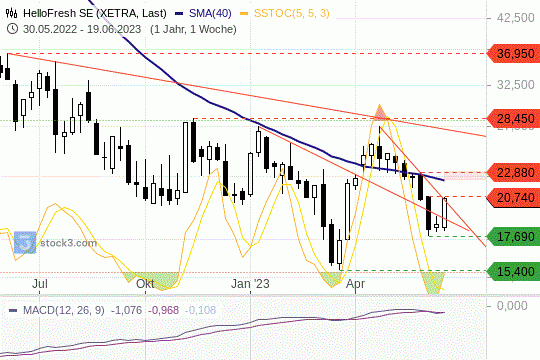Click the SMA(40) legend label
The height and width of the screenshot is (360, 540).
point(210,13)
